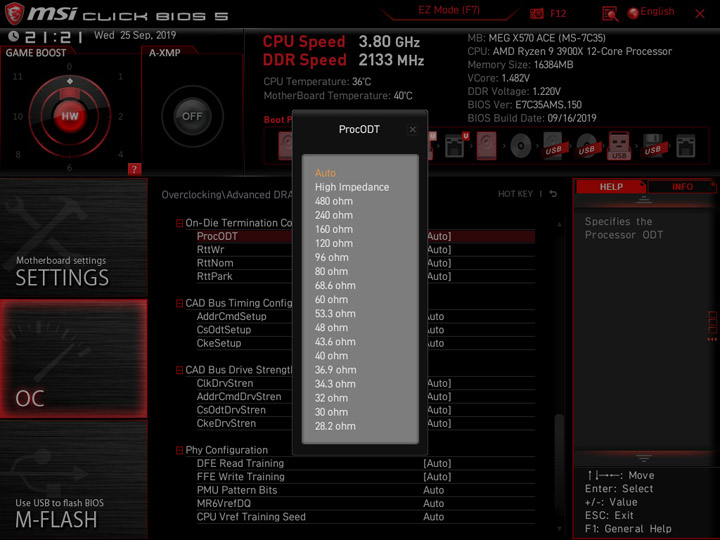Collapse CAD Bus Timing Configuration group

click(180, 304)
